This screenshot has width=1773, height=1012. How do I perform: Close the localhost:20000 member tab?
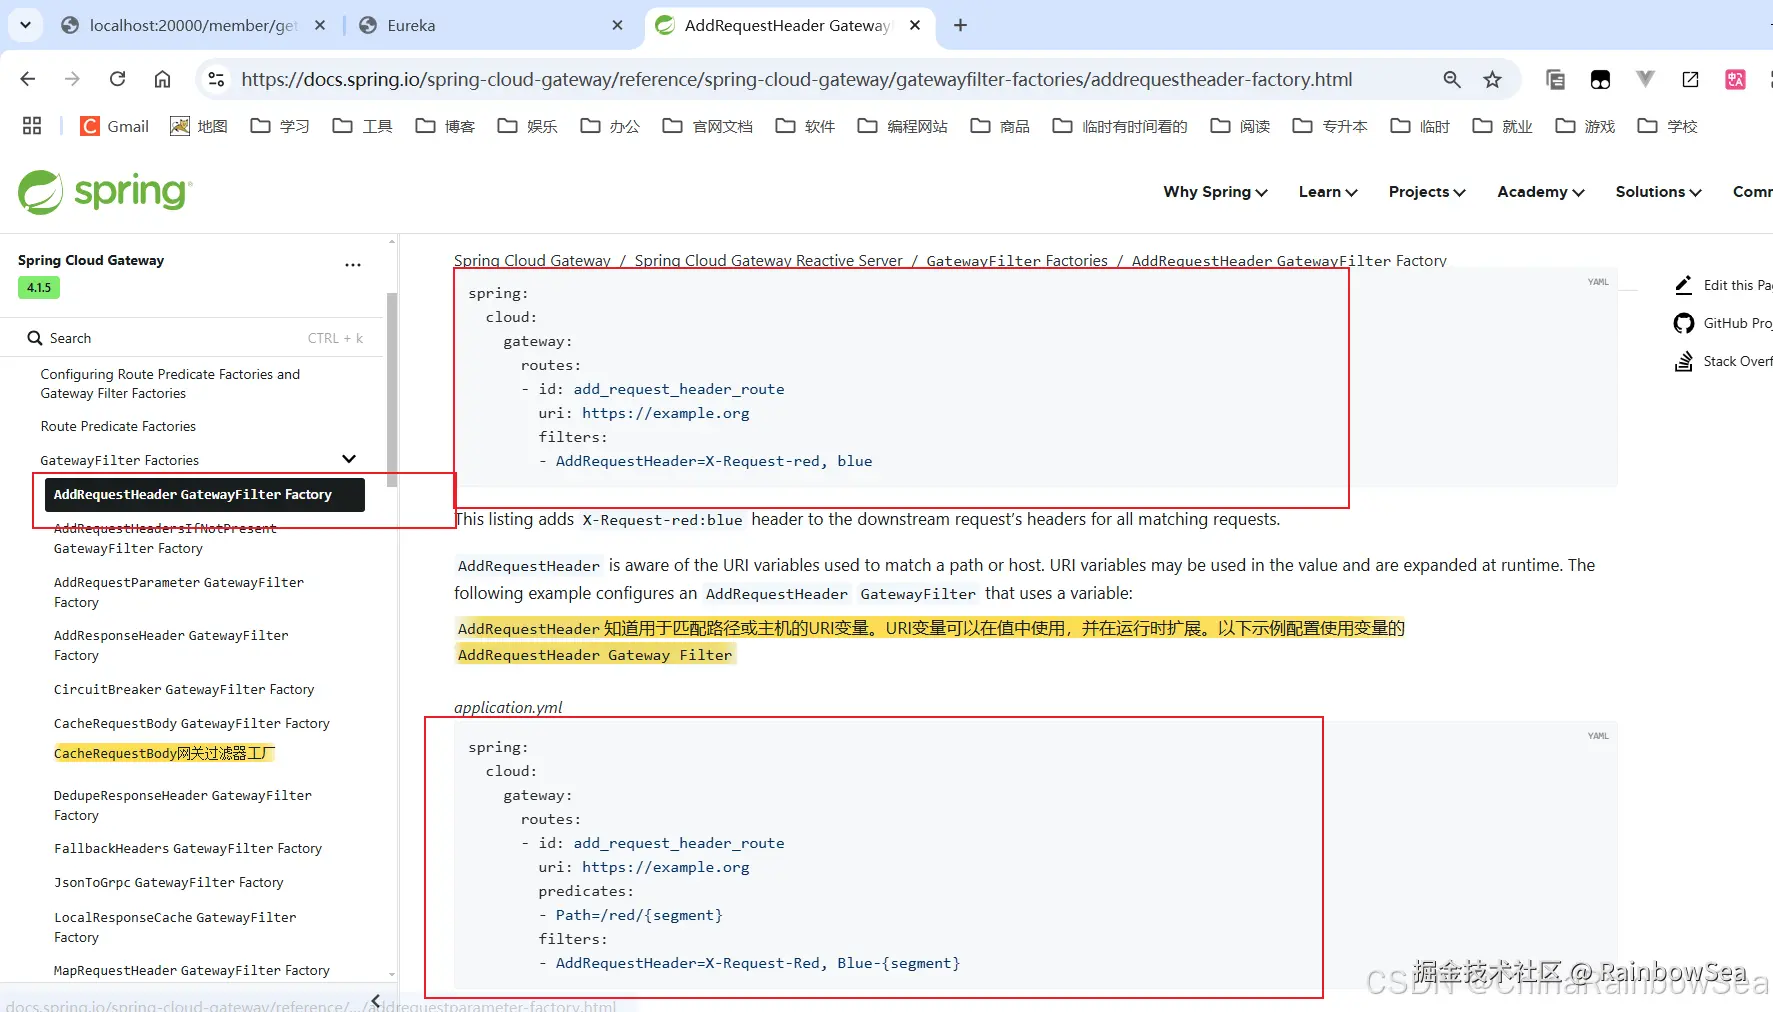pyautogui.click(x=320, y=25)
